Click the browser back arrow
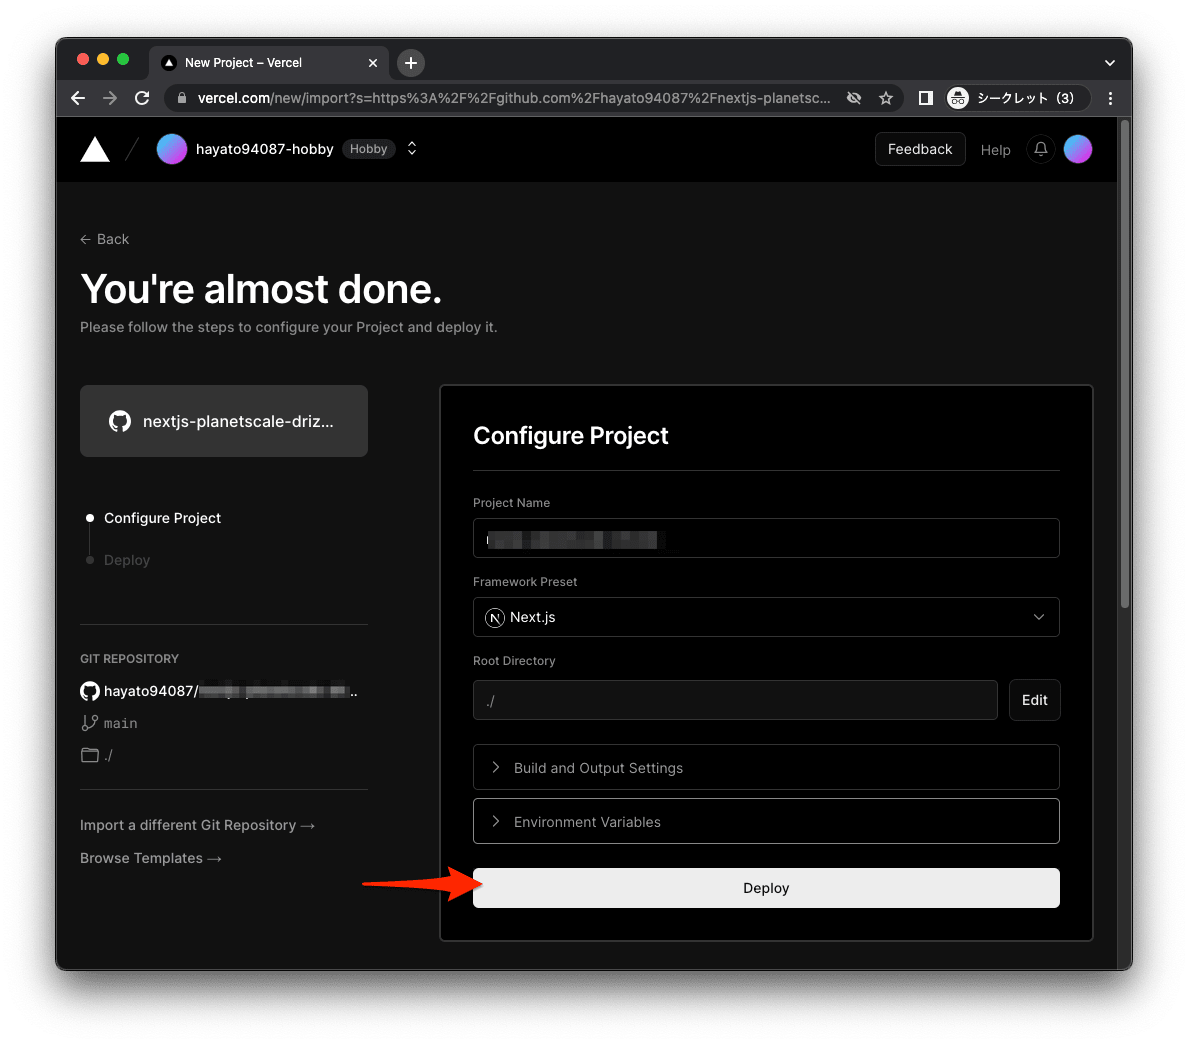 (78, 98)
